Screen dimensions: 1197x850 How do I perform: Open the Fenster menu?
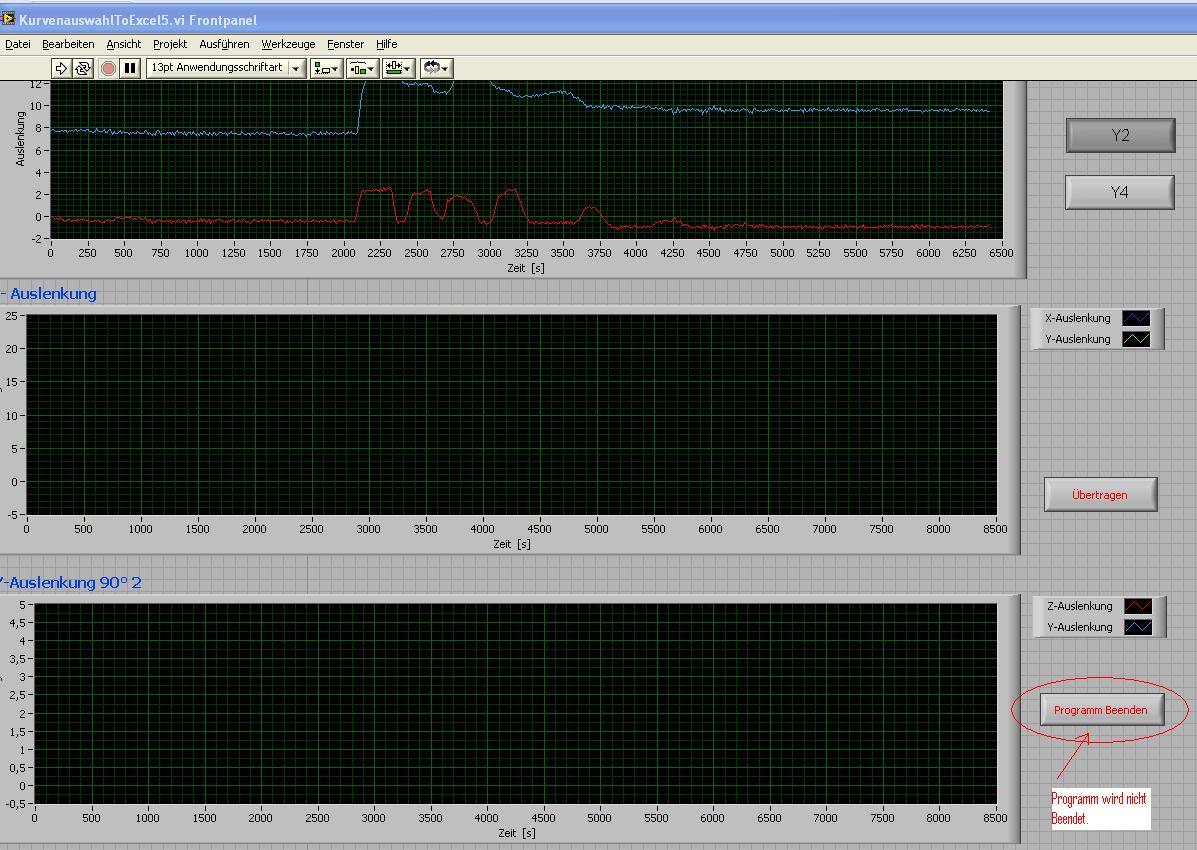point(346,44)
